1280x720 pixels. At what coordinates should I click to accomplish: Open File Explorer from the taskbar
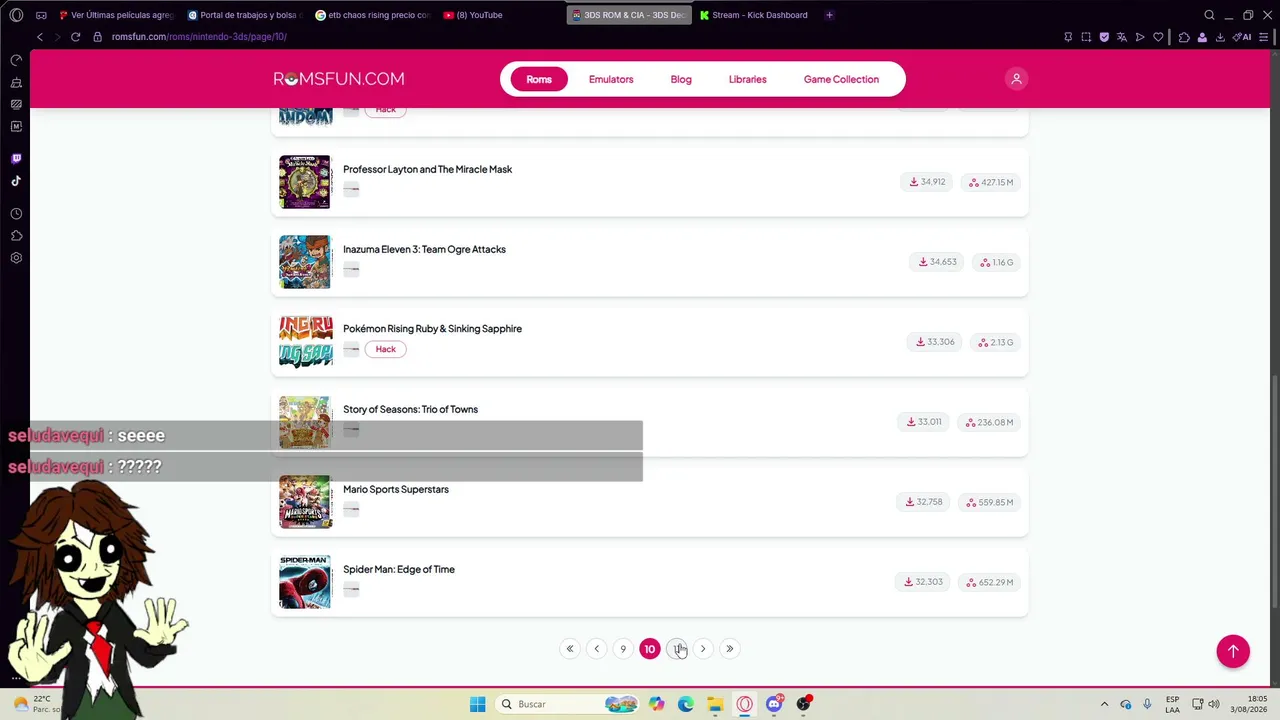tap(715, 704)
